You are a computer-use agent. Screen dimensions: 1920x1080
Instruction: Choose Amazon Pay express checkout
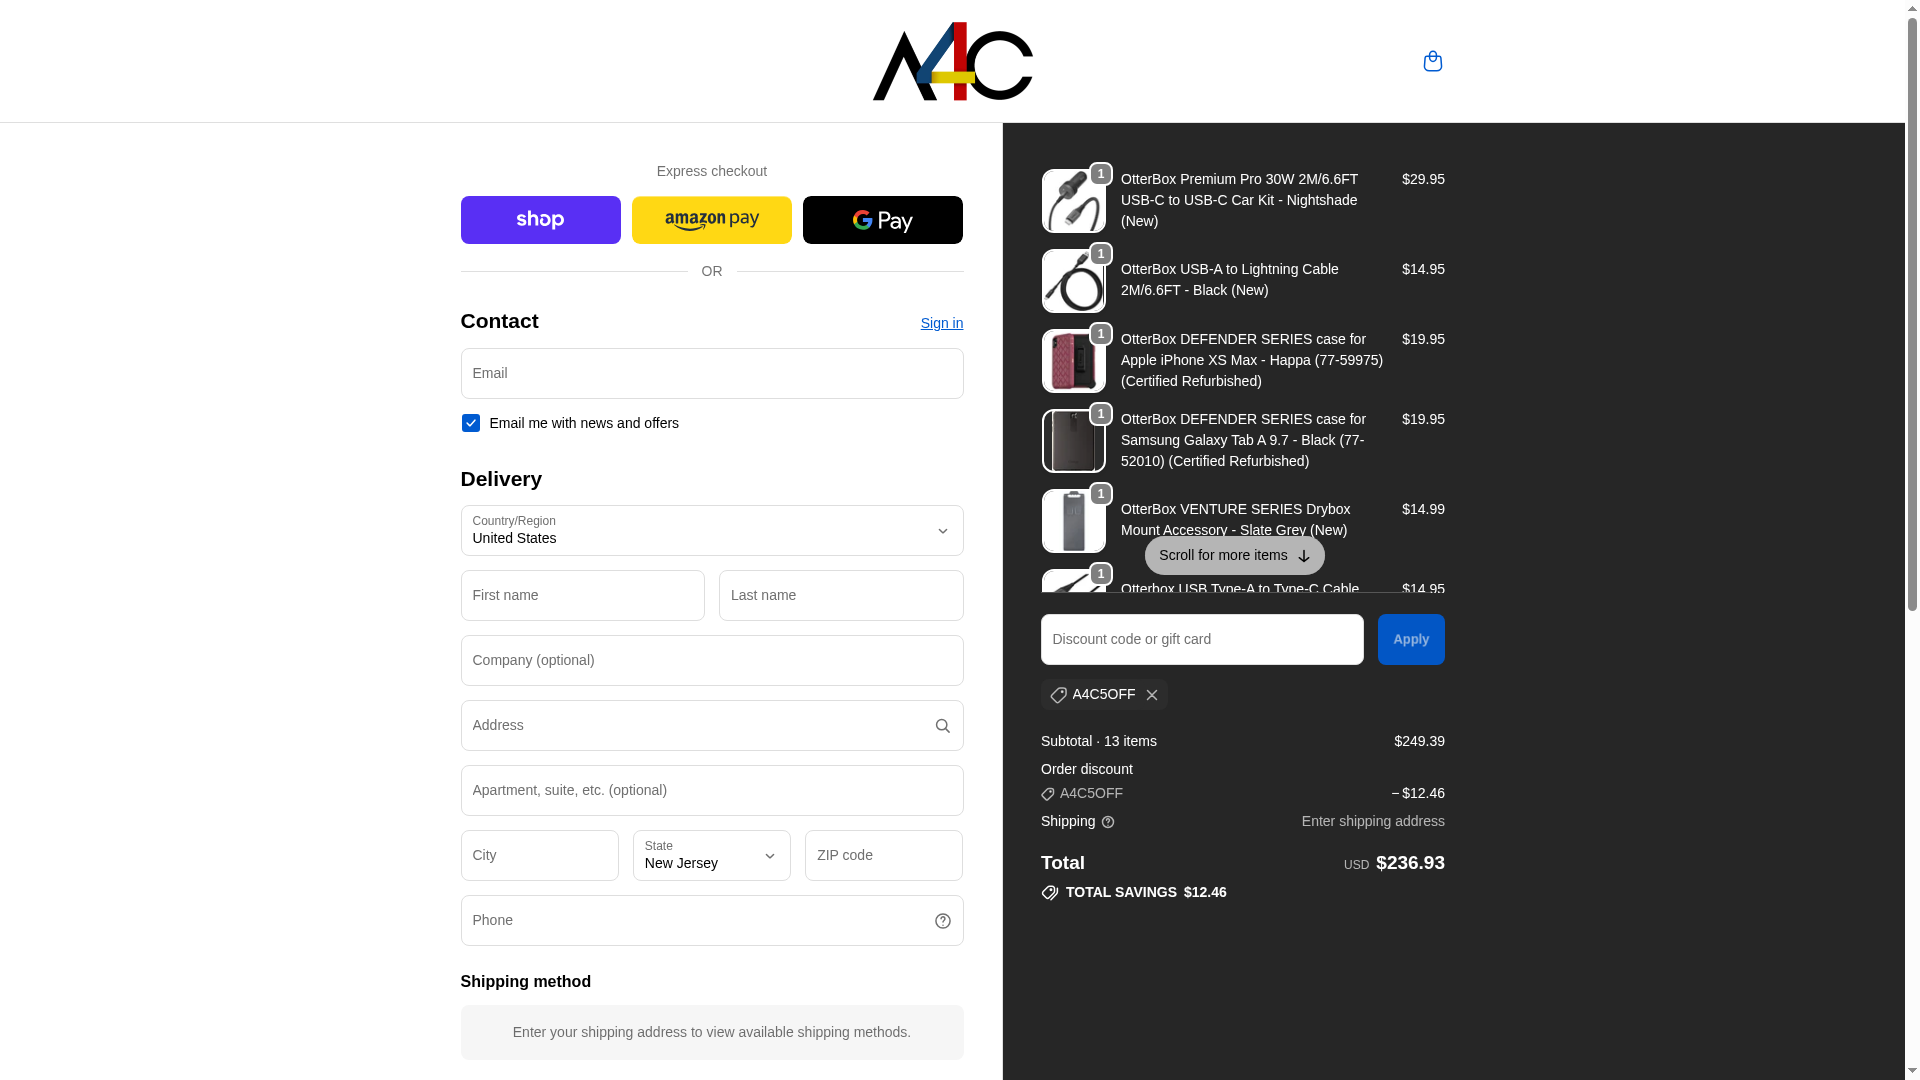[711, 220]
